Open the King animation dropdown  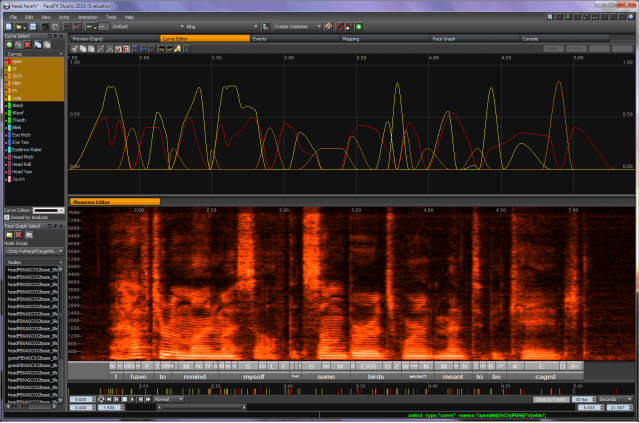click(222, 27)
